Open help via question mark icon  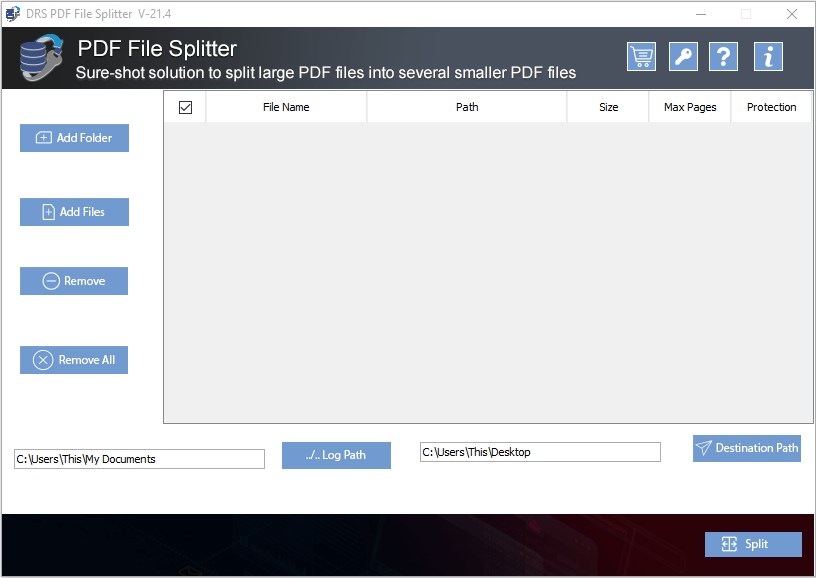tap(723, 57)
